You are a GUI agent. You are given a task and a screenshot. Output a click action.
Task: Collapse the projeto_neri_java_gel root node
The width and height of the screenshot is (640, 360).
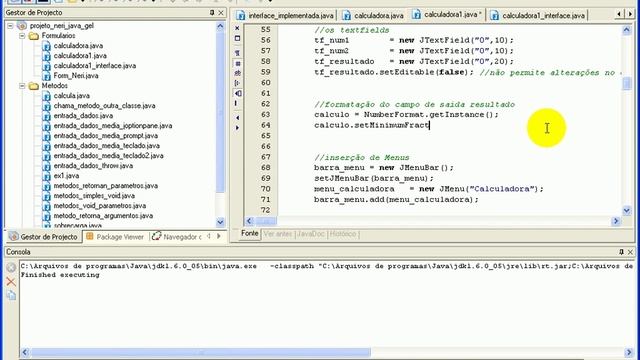(10, 26)
